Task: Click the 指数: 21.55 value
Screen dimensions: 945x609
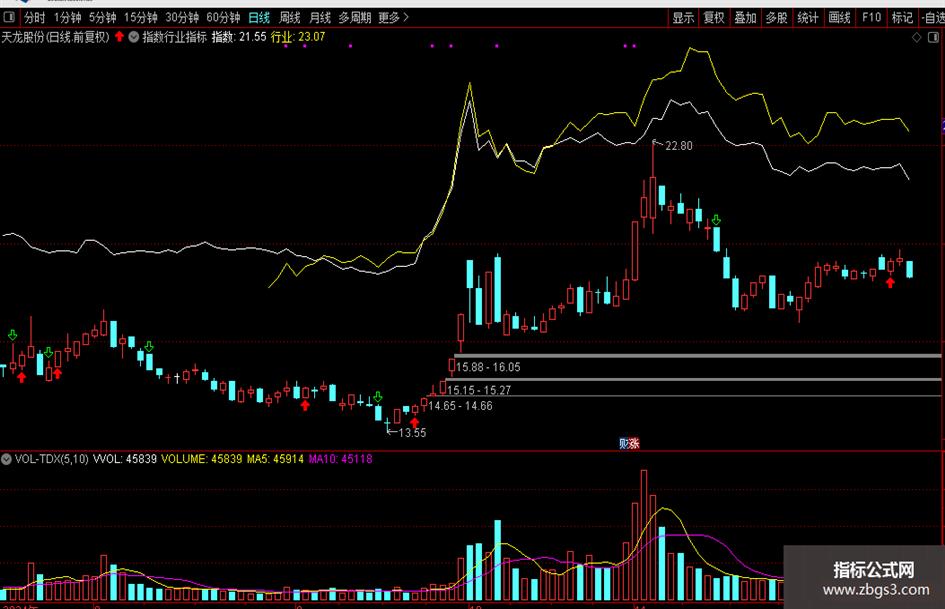Action: (x=239, y=37)
